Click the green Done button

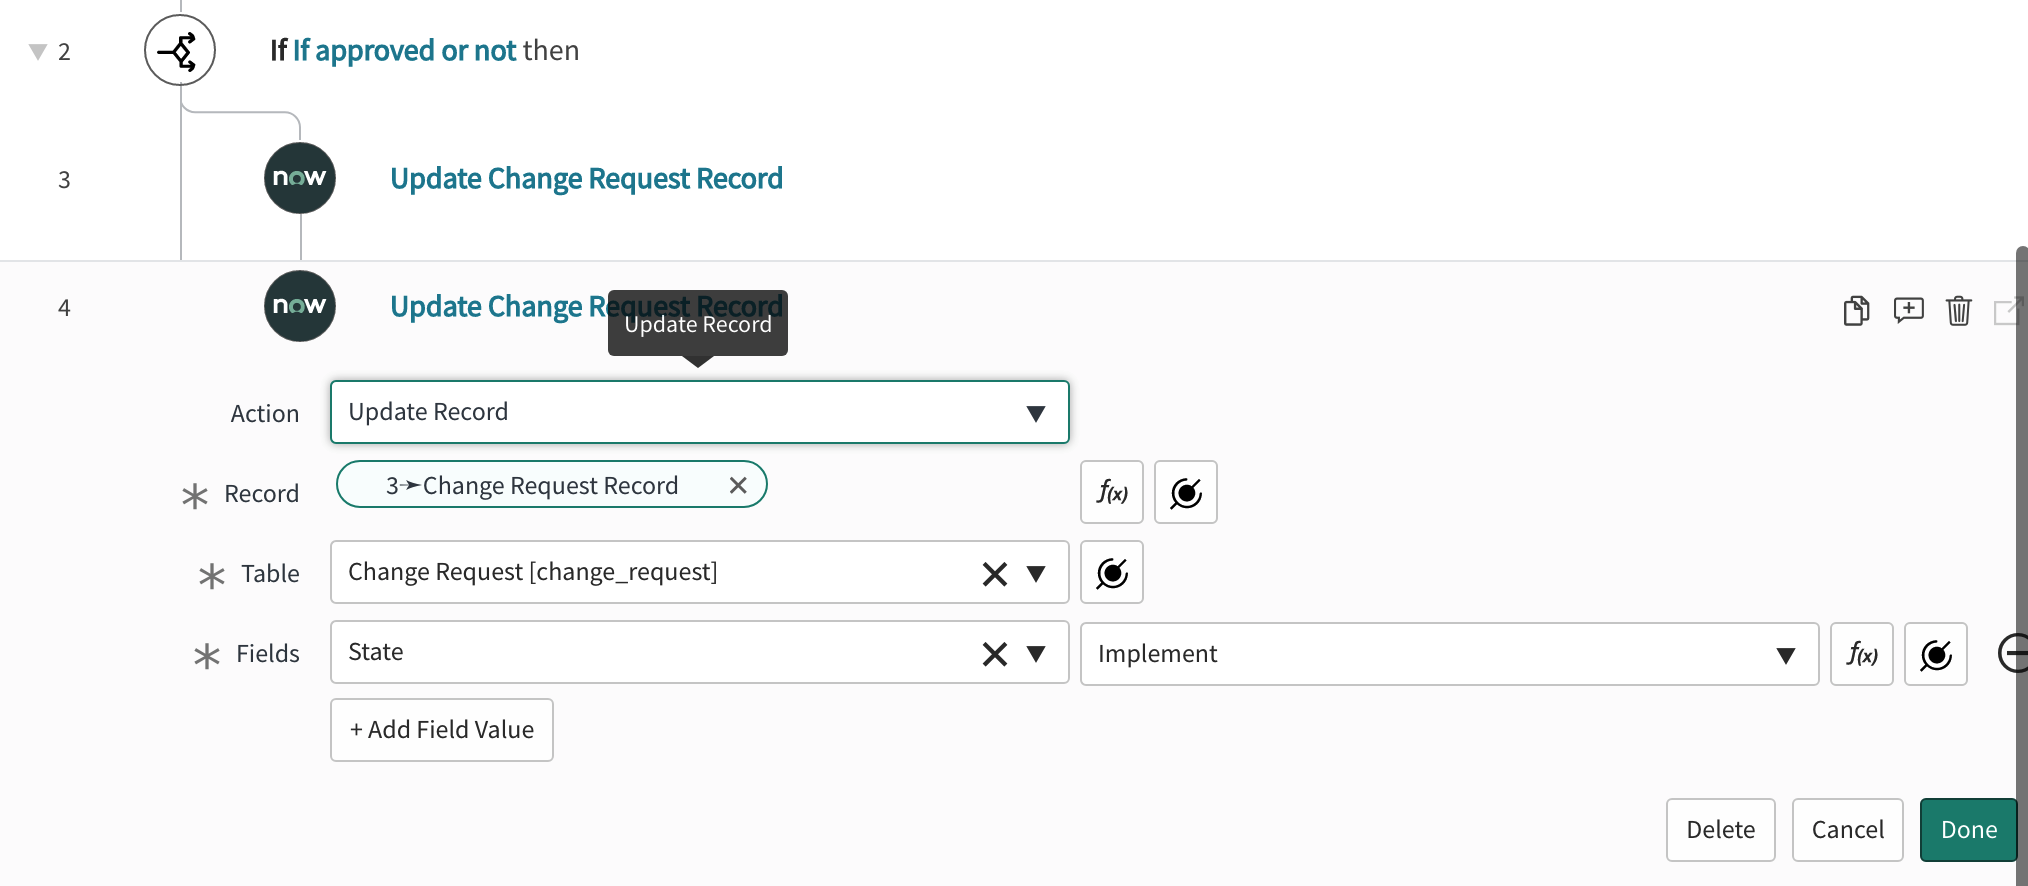click(1968, 830)
